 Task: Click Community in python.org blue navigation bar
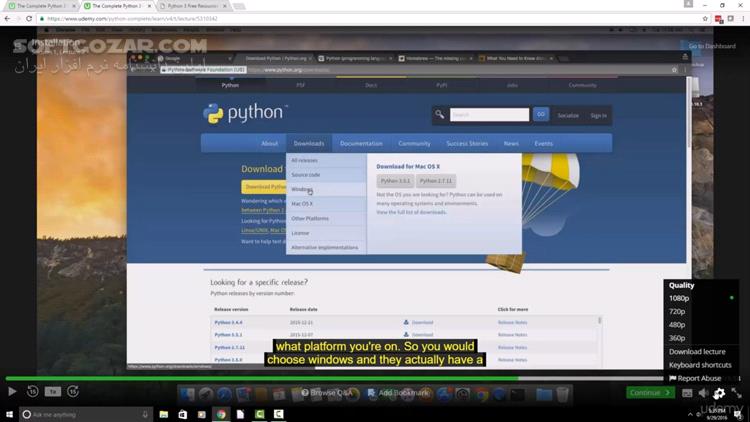pos(414,144)
